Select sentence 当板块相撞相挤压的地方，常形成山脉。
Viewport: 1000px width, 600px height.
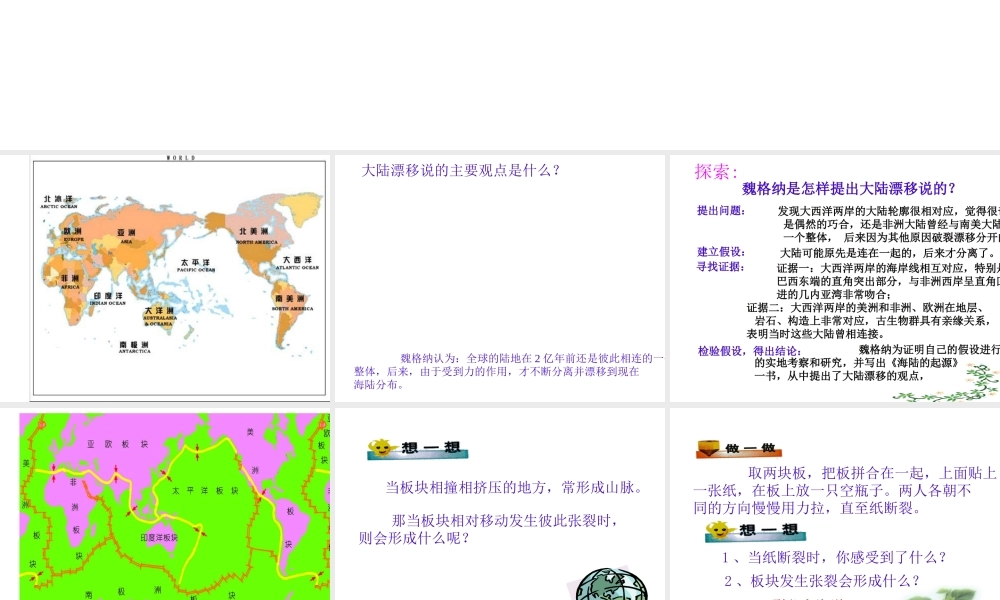(517, 488)
